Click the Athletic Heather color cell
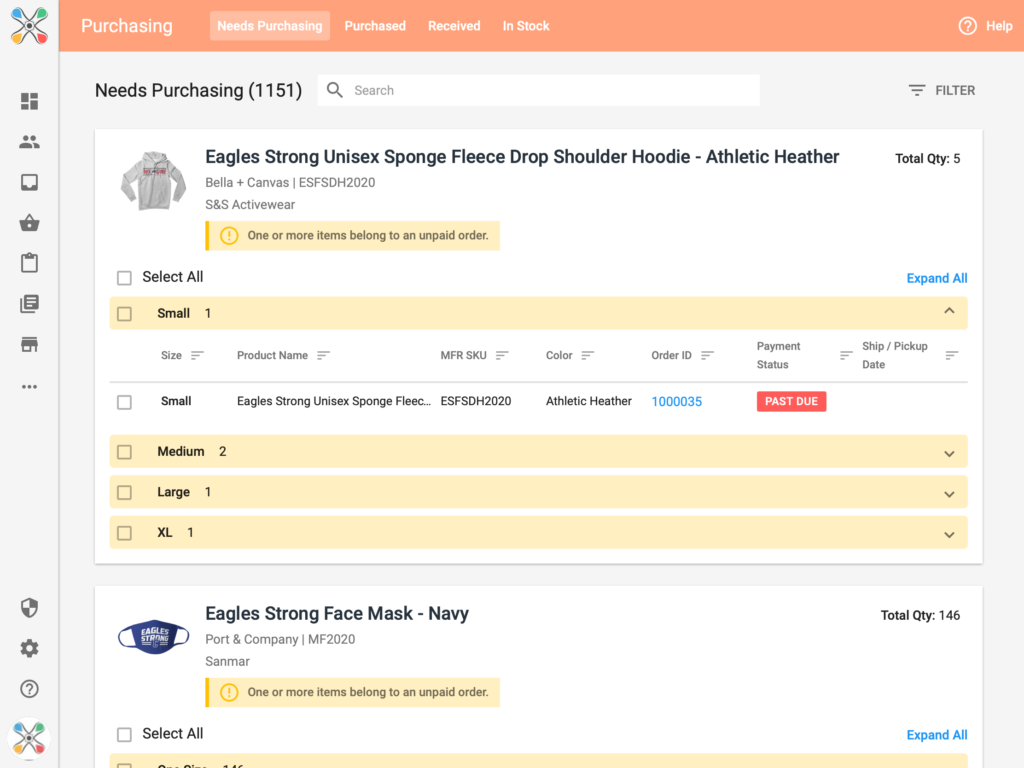The width and height of the screenshot is (1024, 768). coord(588,401)
